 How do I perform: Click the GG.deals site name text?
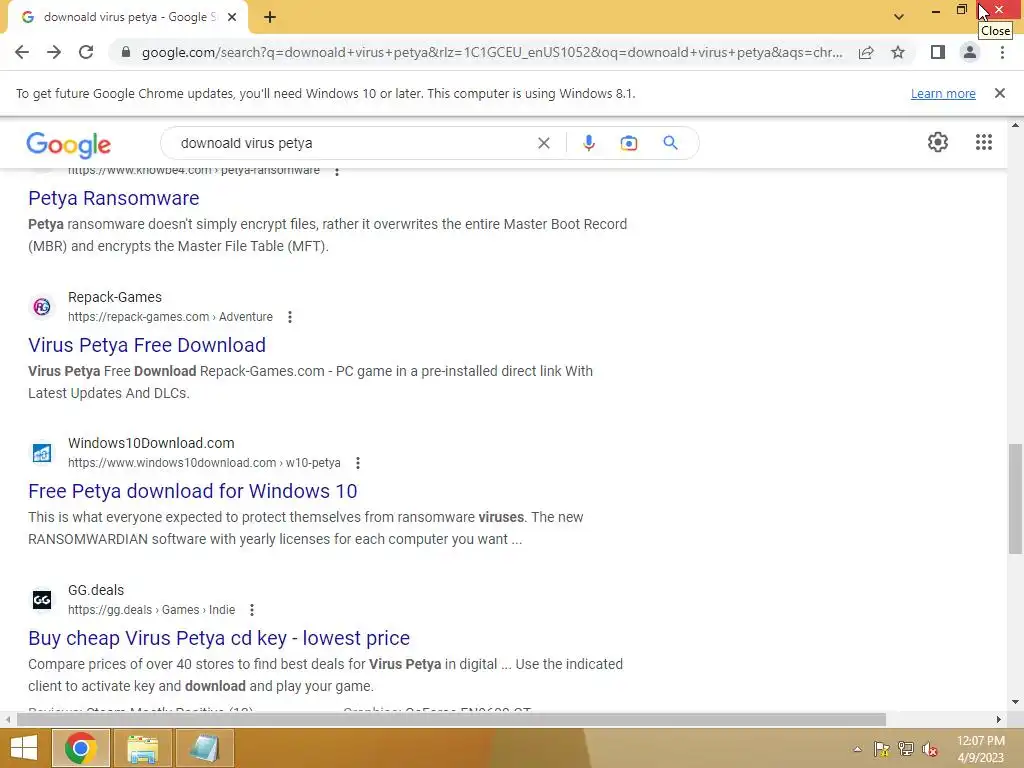(x=96, y=590)
